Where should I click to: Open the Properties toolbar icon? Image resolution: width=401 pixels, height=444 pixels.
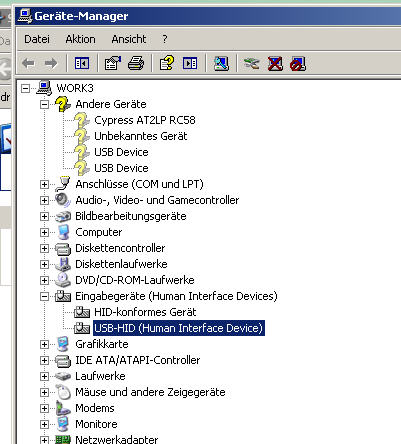click(113, 63)
